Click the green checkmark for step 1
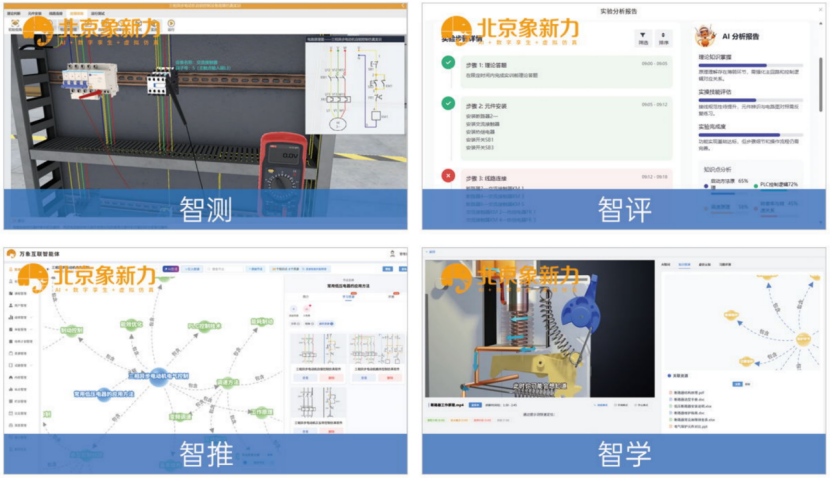The width and height of the screenshot is (830, 478). (x=448, y=63)
